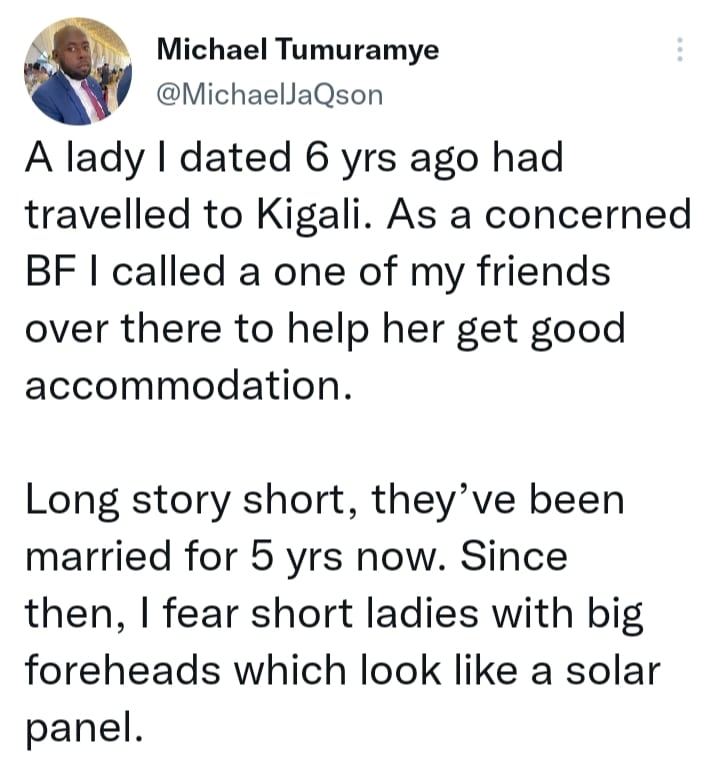Open the tweet's three-dot more options menu
The width and height of the screenshot is (720, 762).
[x=679, y=50]
